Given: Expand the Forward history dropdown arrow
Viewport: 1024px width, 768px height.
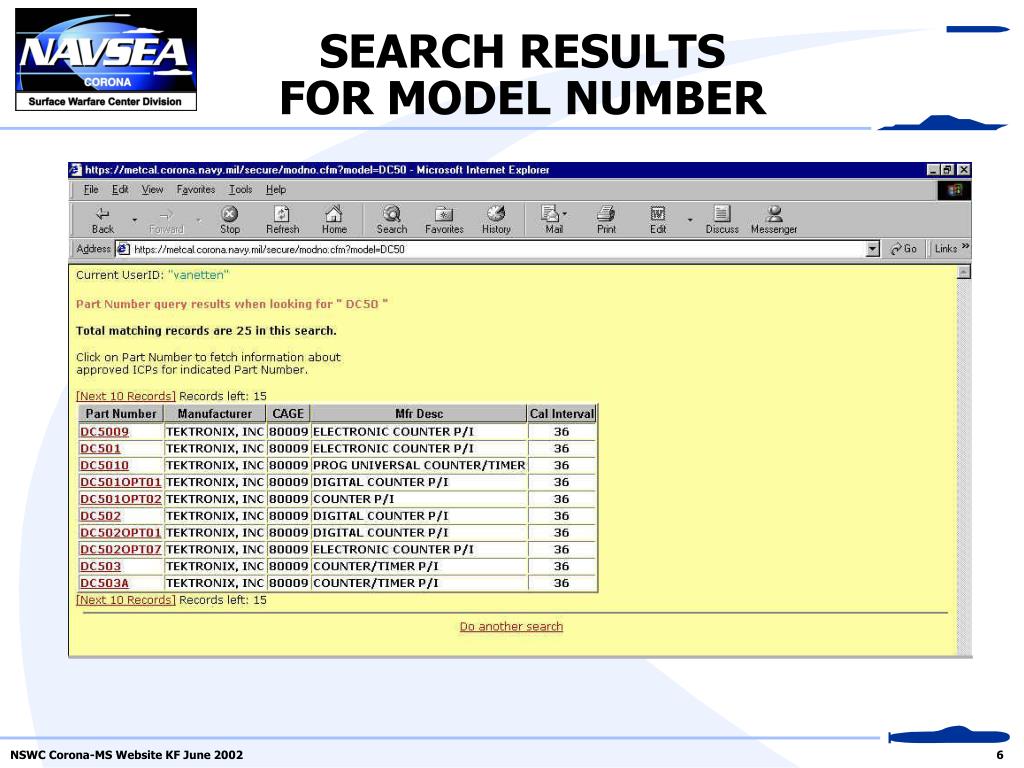Looking at the screenshot, I should coord(199,220).
